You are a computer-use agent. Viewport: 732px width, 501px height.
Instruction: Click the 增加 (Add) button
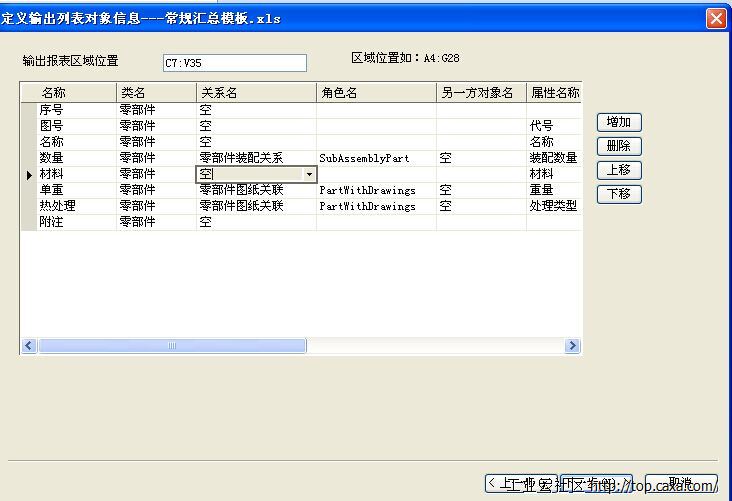(619, 122)
